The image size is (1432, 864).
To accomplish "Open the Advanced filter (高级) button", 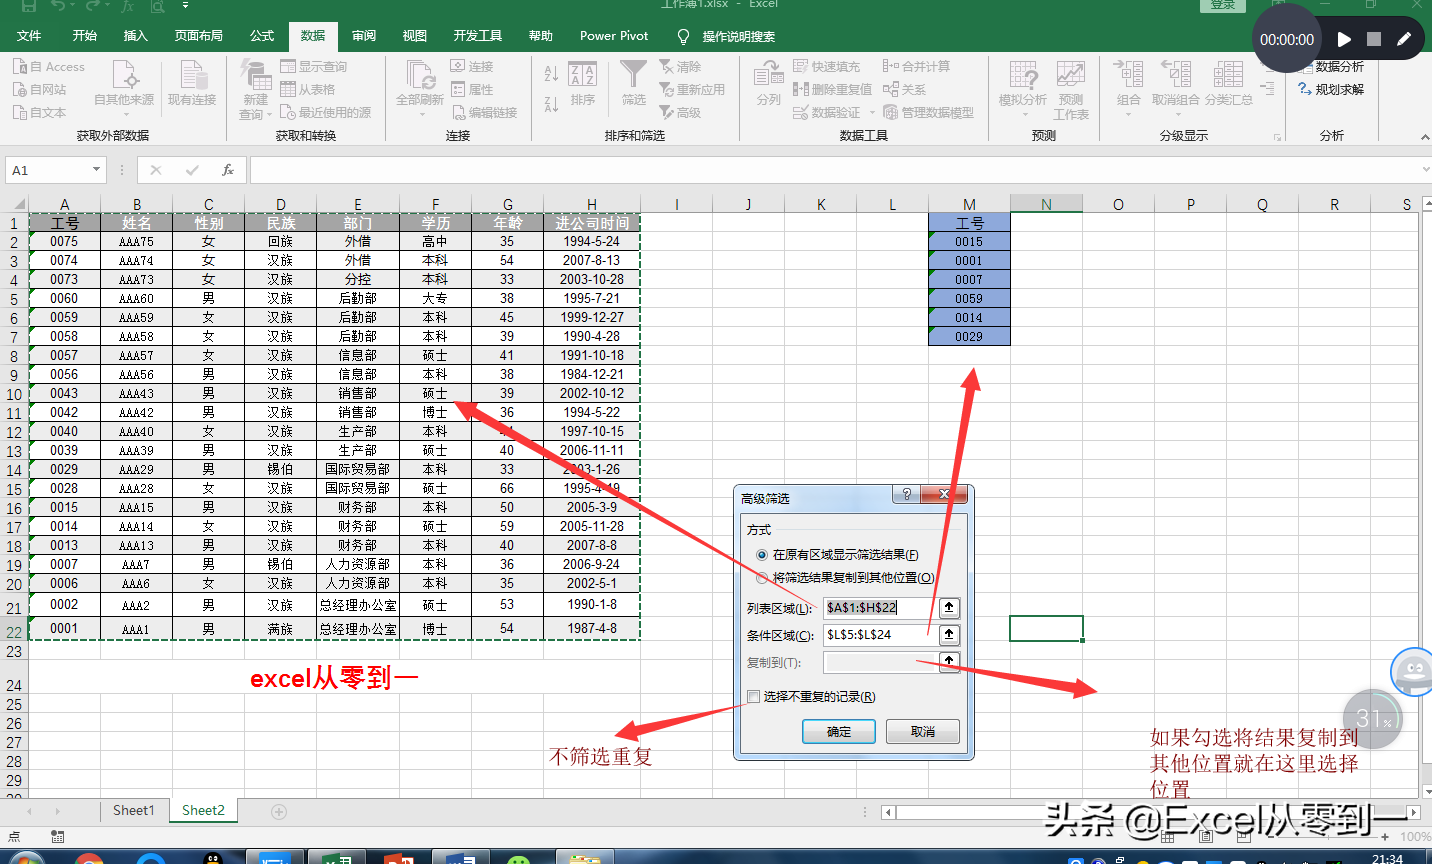I will (x=680, y=113).
